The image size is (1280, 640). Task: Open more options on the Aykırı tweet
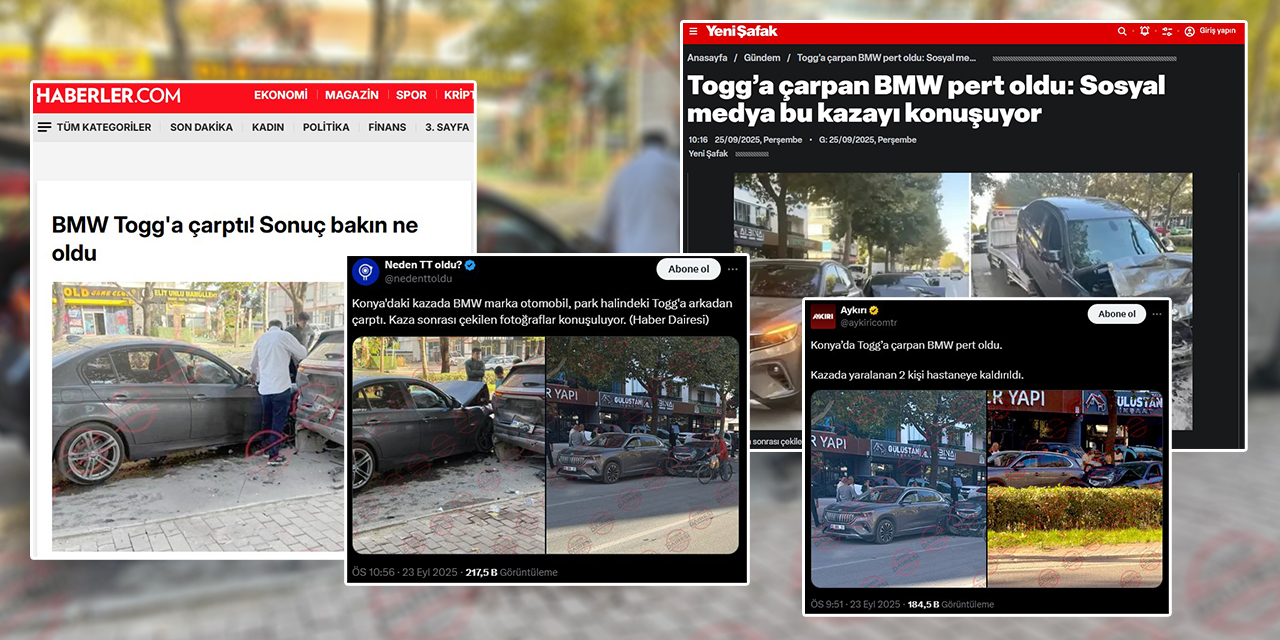(1156, 313)
